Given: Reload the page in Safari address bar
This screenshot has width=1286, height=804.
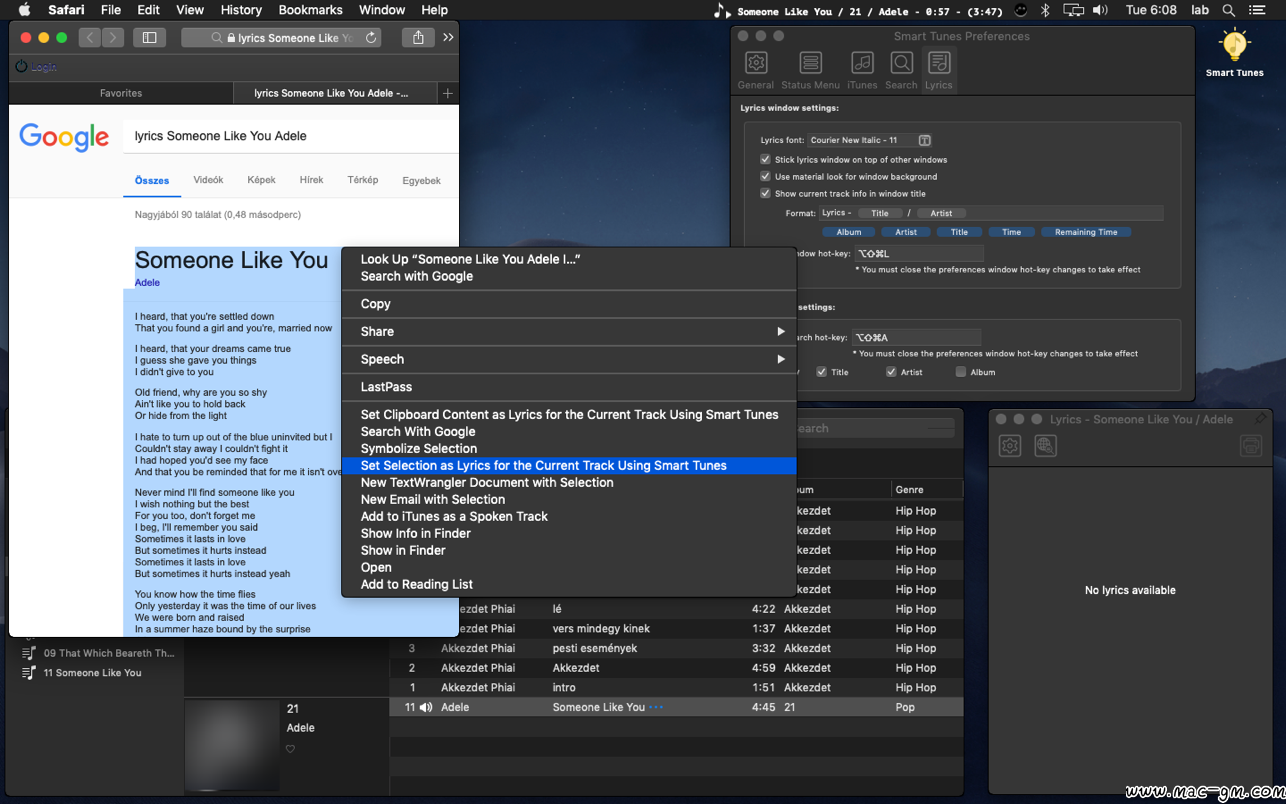Looking at the screenshot, I should (371, 38).
